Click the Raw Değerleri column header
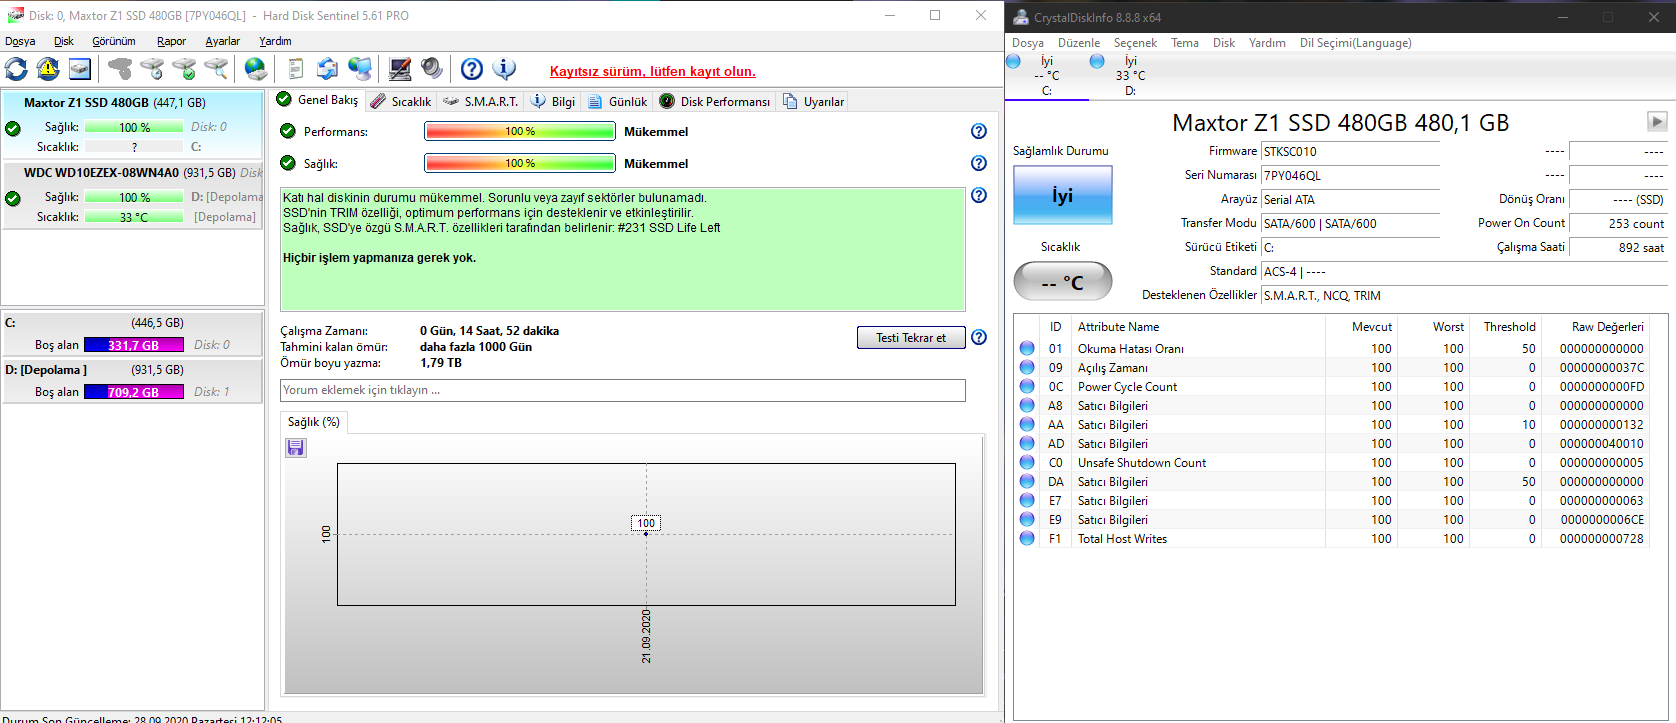 coord(1607,327)
